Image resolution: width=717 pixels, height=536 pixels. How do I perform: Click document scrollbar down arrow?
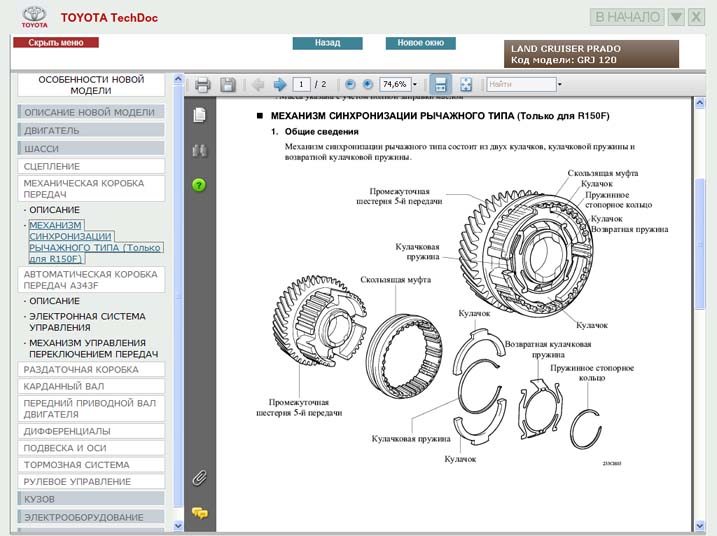[700, 526]
